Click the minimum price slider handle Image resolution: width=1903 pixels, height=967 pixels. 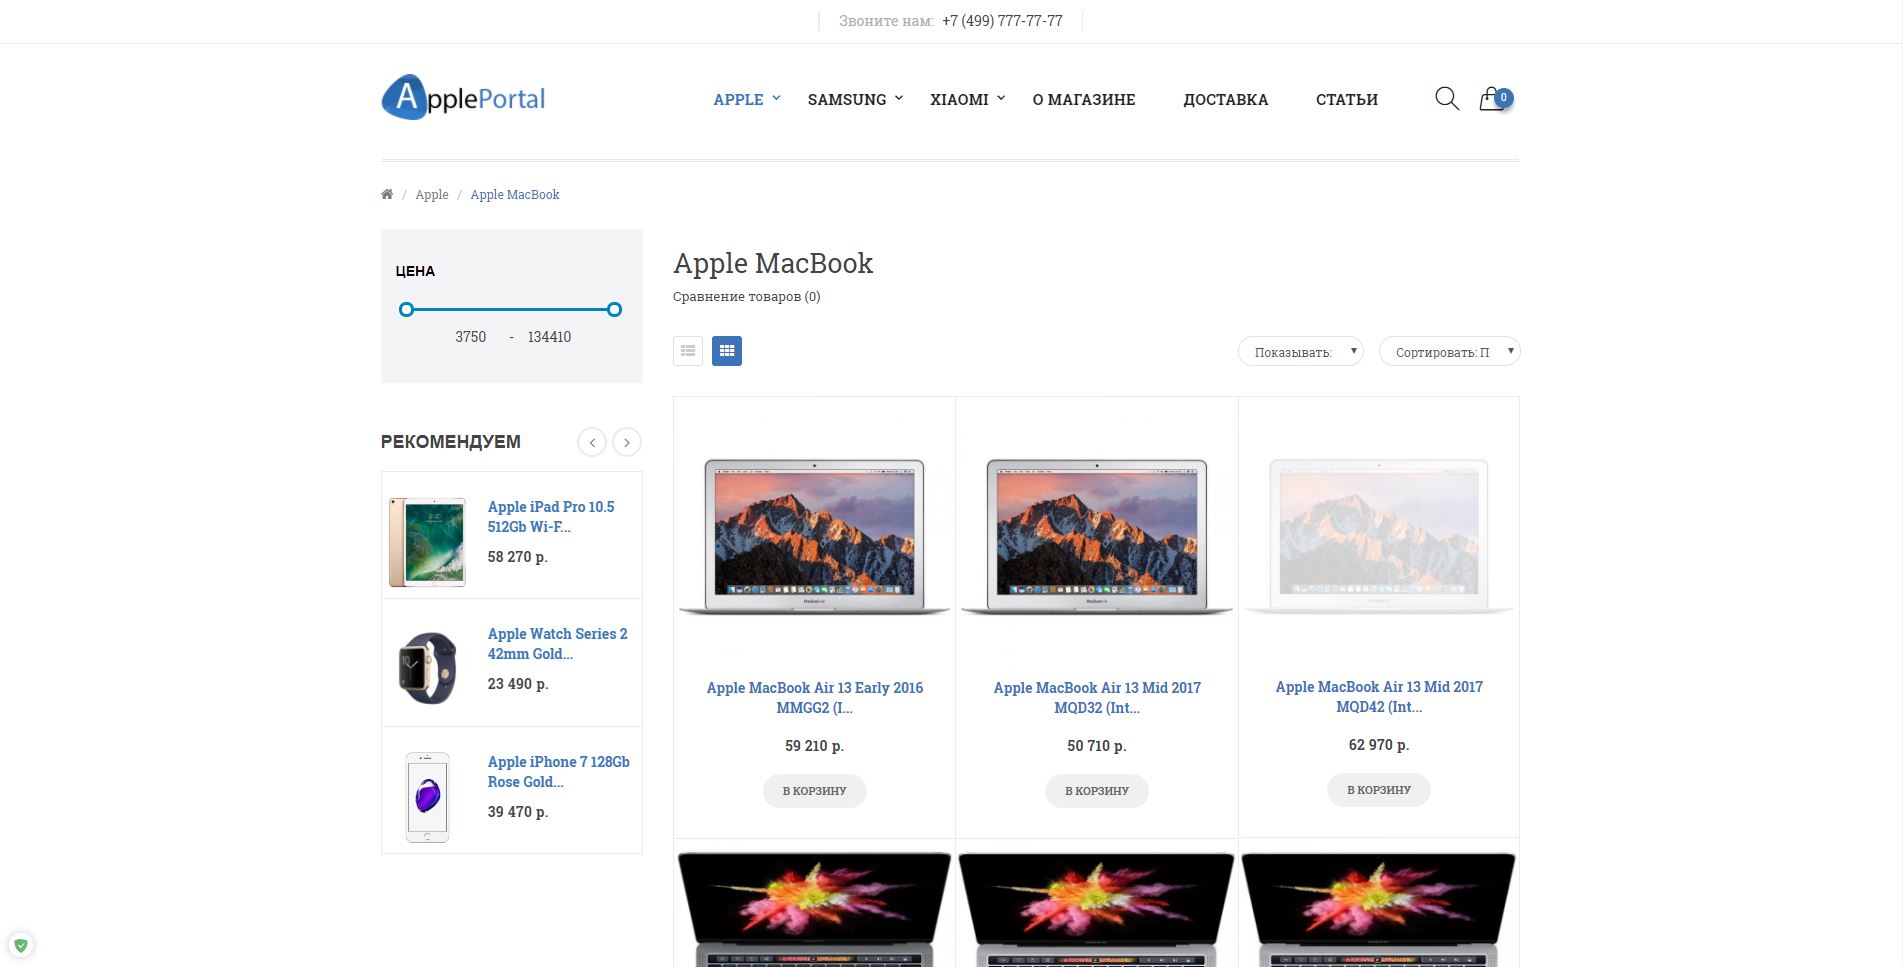pos(406,310)
